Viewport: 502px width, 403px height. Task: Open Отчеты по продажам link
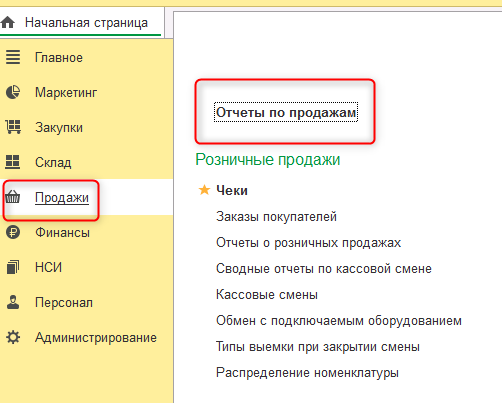[286, 112]
